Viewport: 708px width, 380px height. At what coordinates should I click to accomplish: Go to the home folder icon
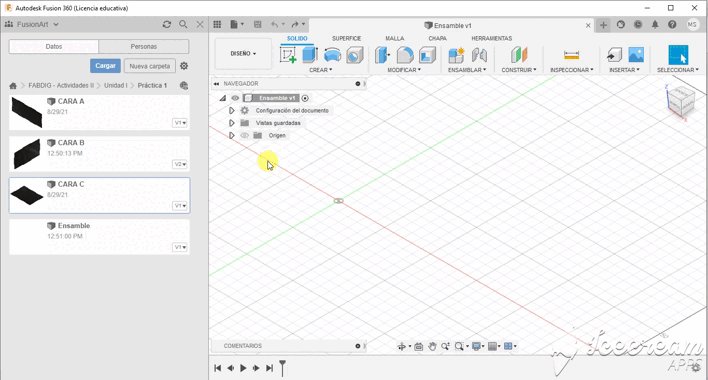click(13, 85)
